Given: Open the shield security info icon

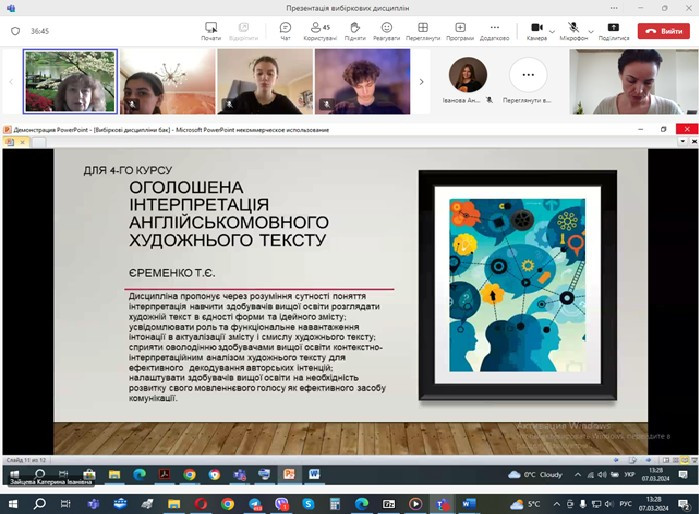Looking at the screenshot, I should pyautogui.click(x=15, y=31).
